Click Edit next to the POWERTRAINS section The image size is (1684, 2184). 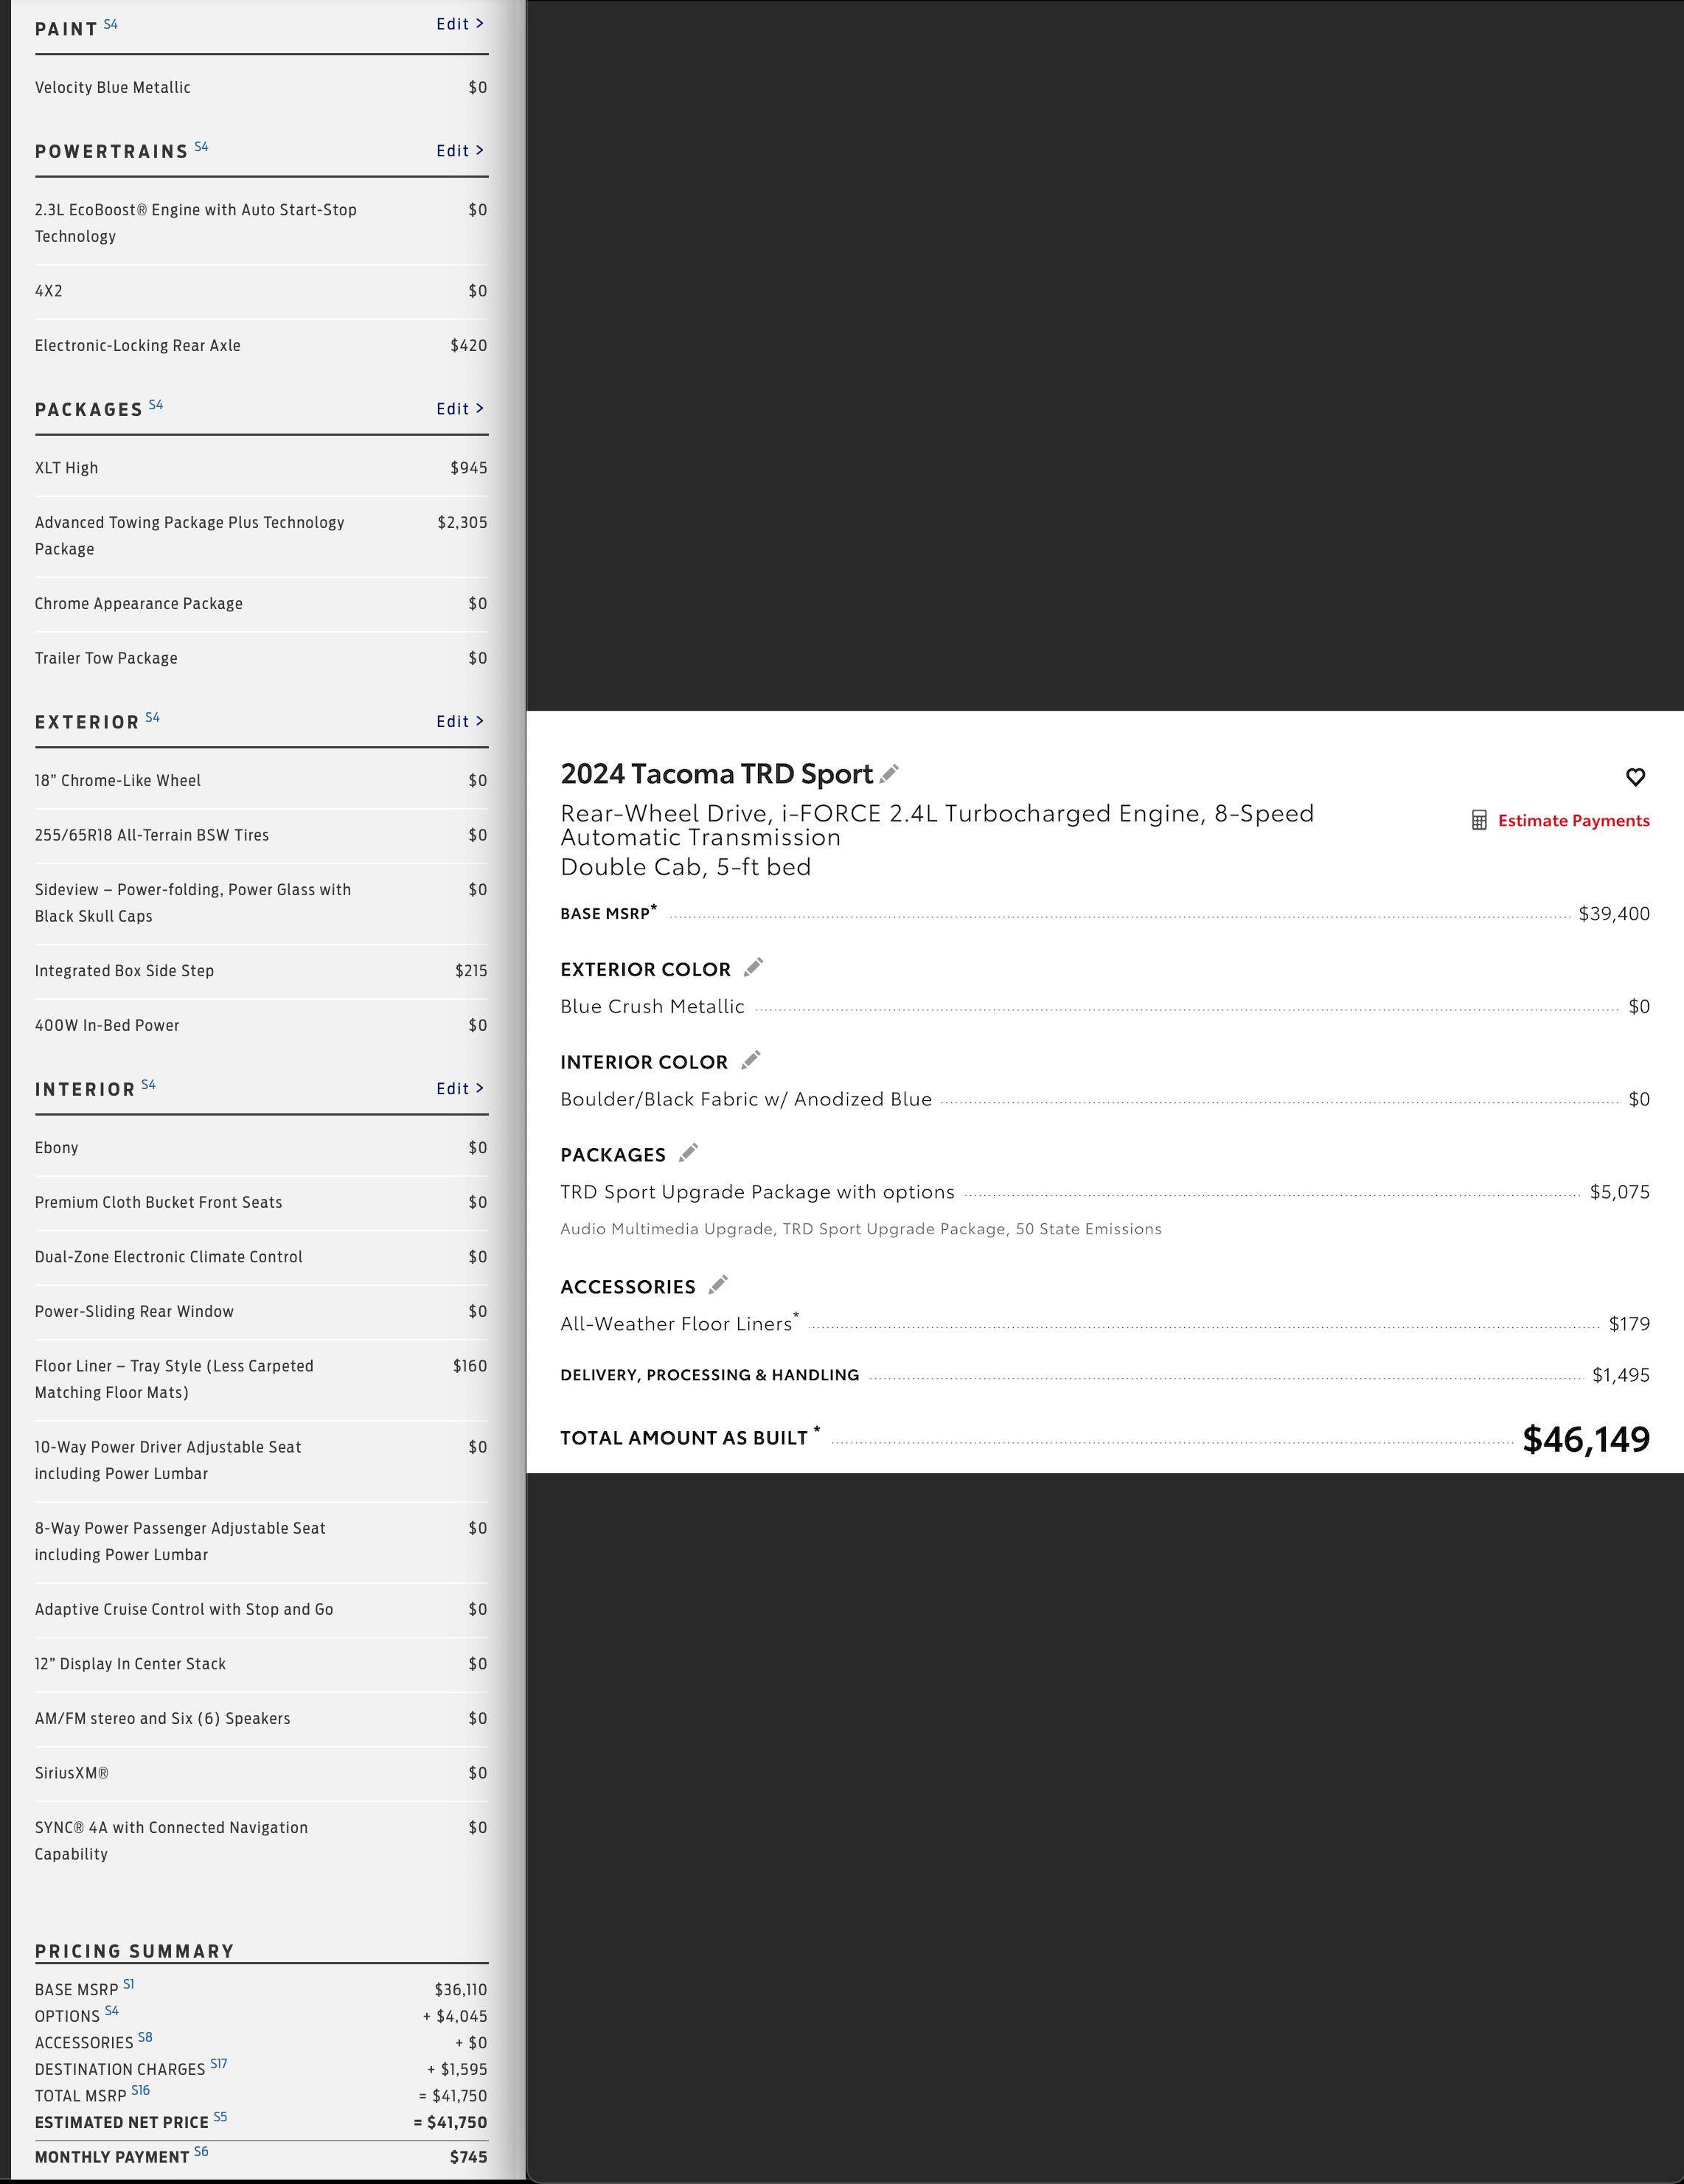(460, 151)
